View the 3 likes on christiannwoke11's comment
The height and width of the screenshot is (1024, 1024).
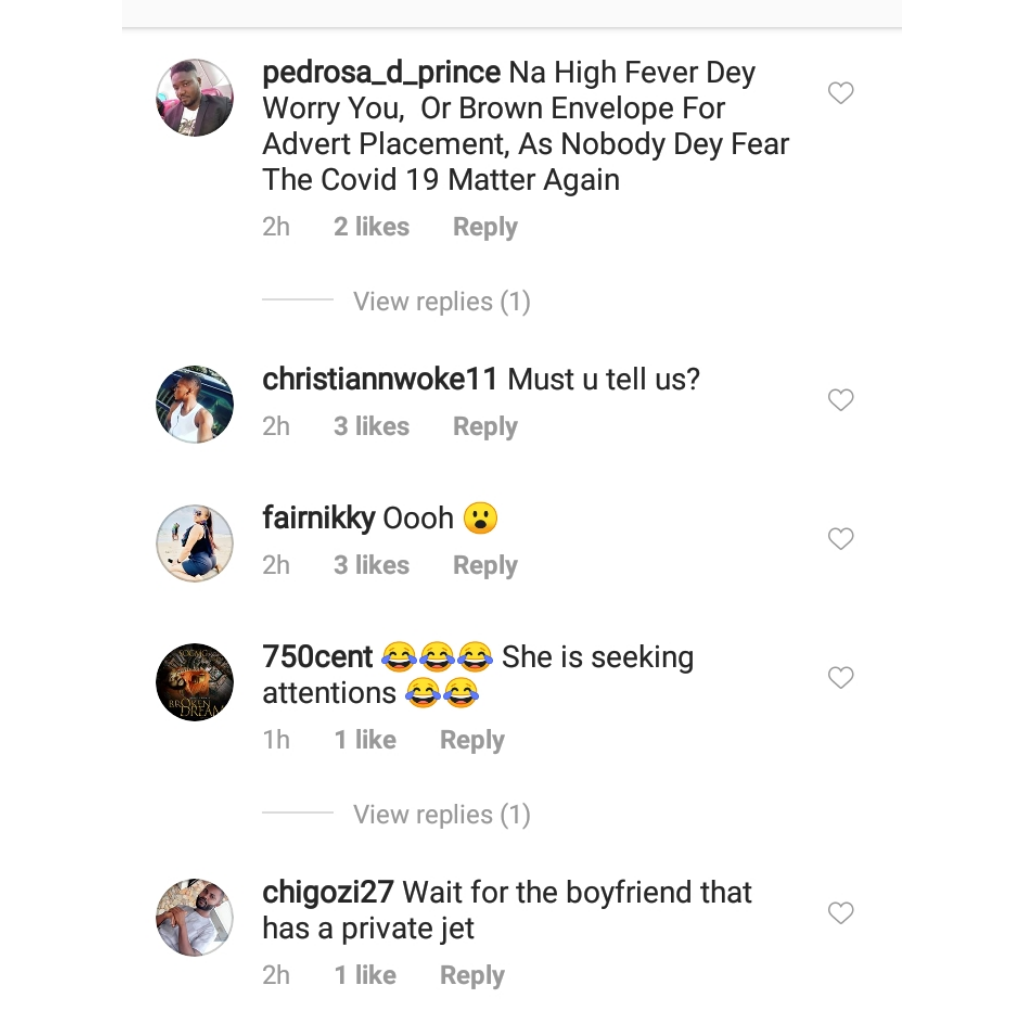coord(371,426)
